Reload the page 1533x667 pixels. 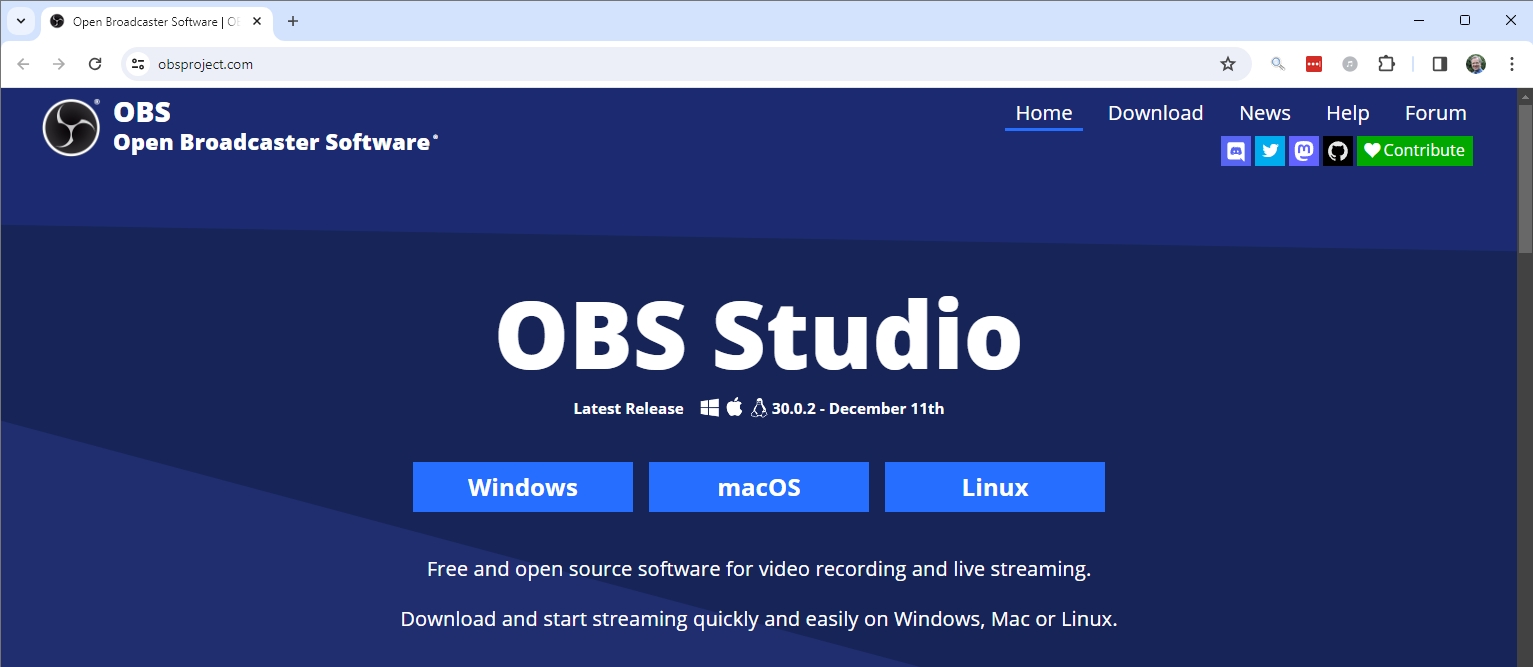coord(95,64)
